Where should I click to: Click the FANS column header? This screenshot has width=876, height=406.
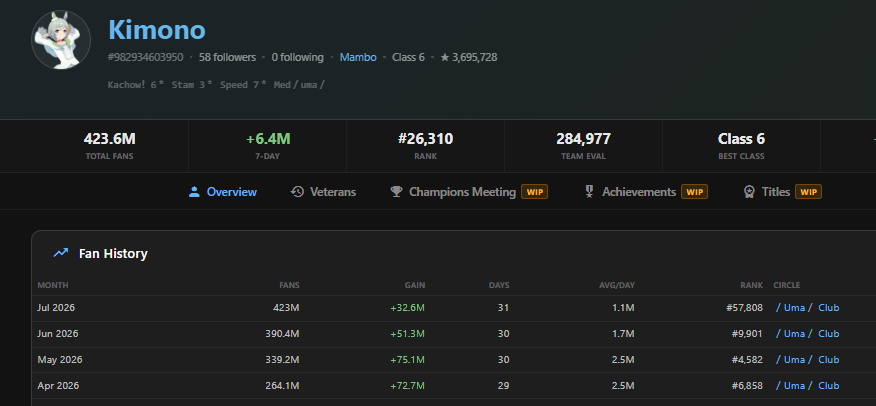click(289, 285)
